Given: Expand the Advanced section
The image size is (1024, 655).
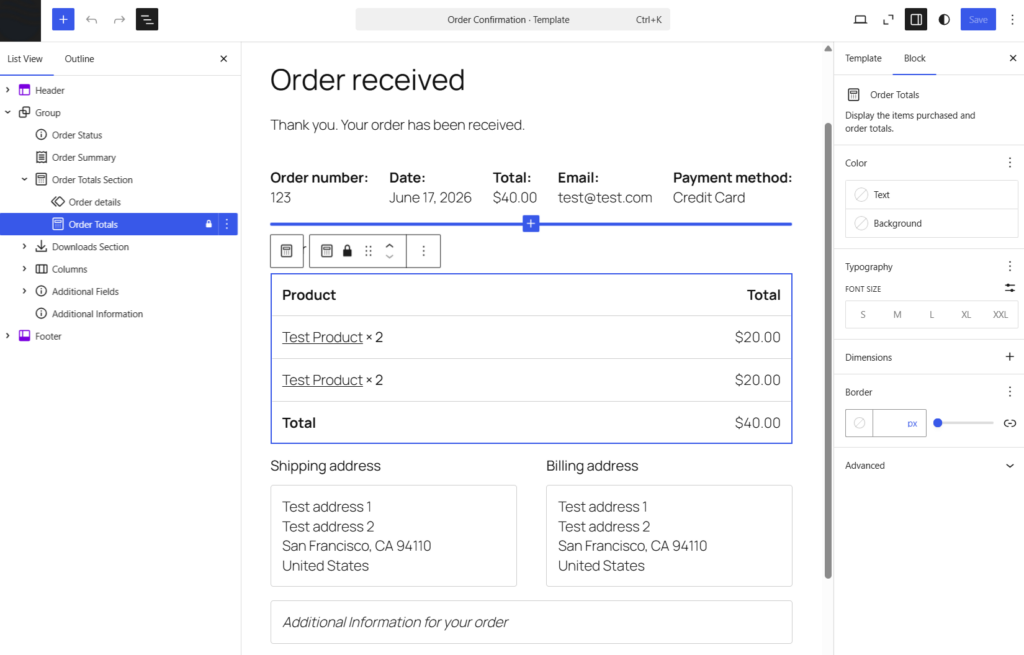Looking at the screenshot, I should tap(931, 466).
